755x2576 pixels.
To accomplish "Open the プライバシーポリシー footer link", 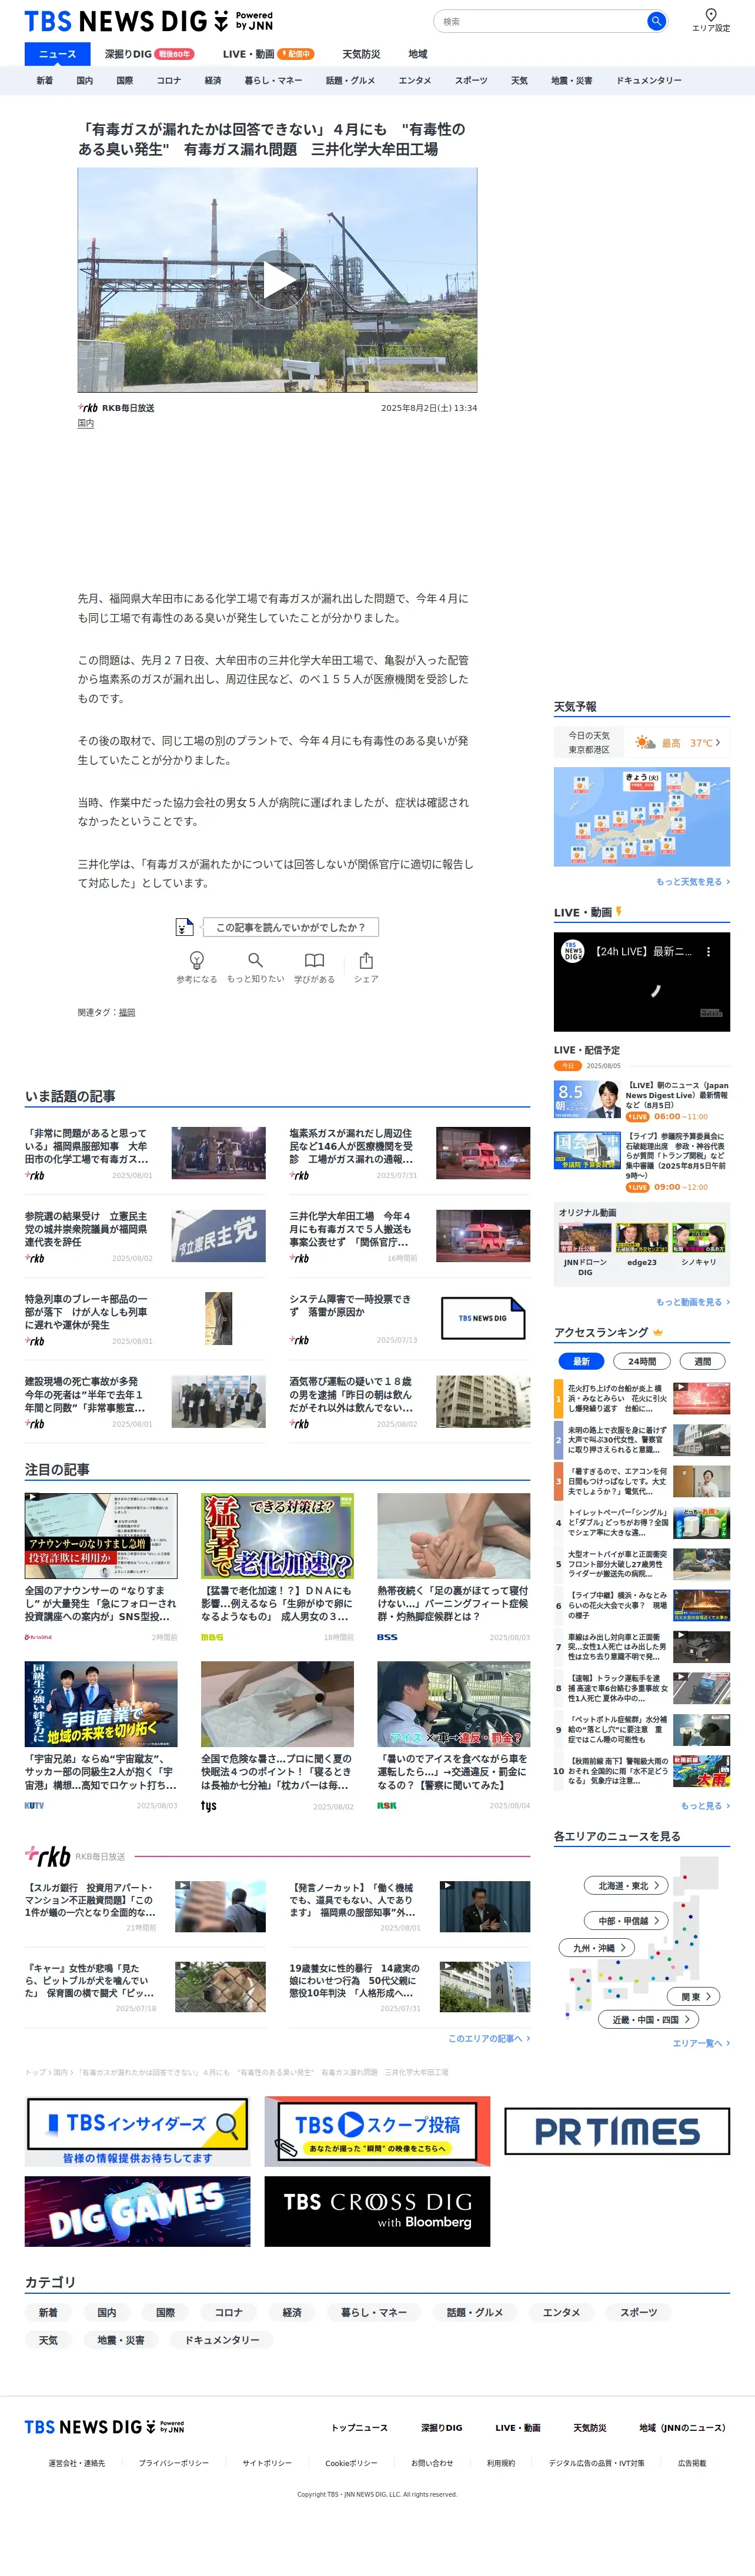I will [173, 2463].
